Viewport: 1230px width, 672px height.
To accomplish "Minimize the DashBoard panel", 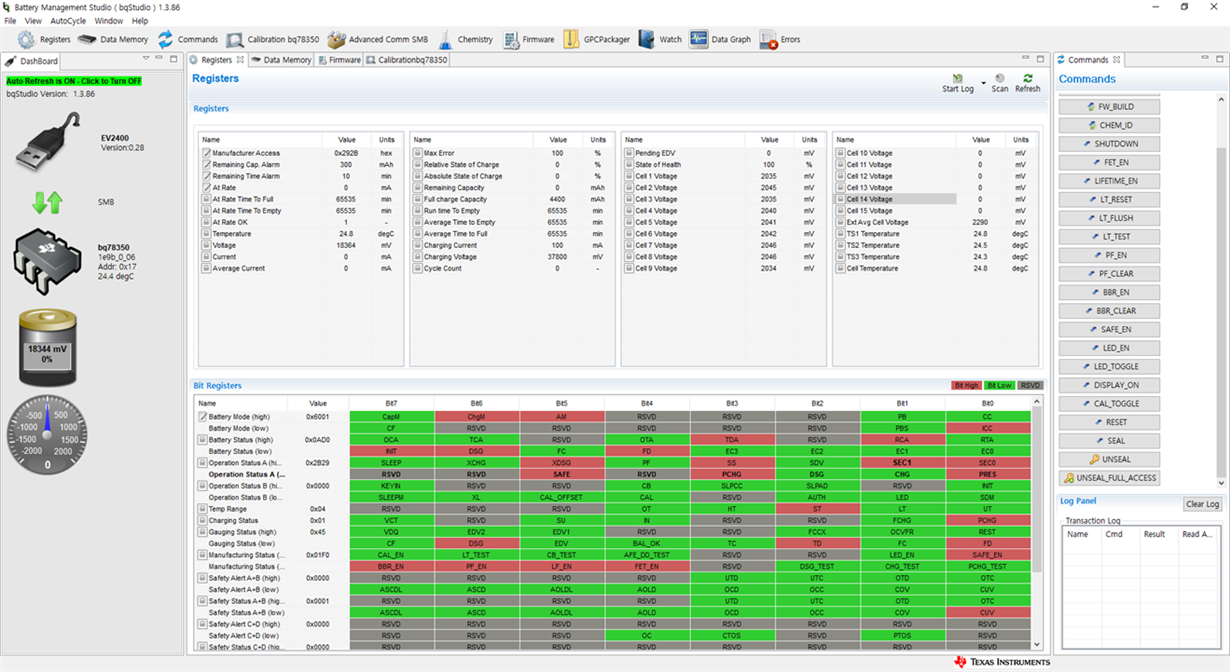I will pos(159,60).
